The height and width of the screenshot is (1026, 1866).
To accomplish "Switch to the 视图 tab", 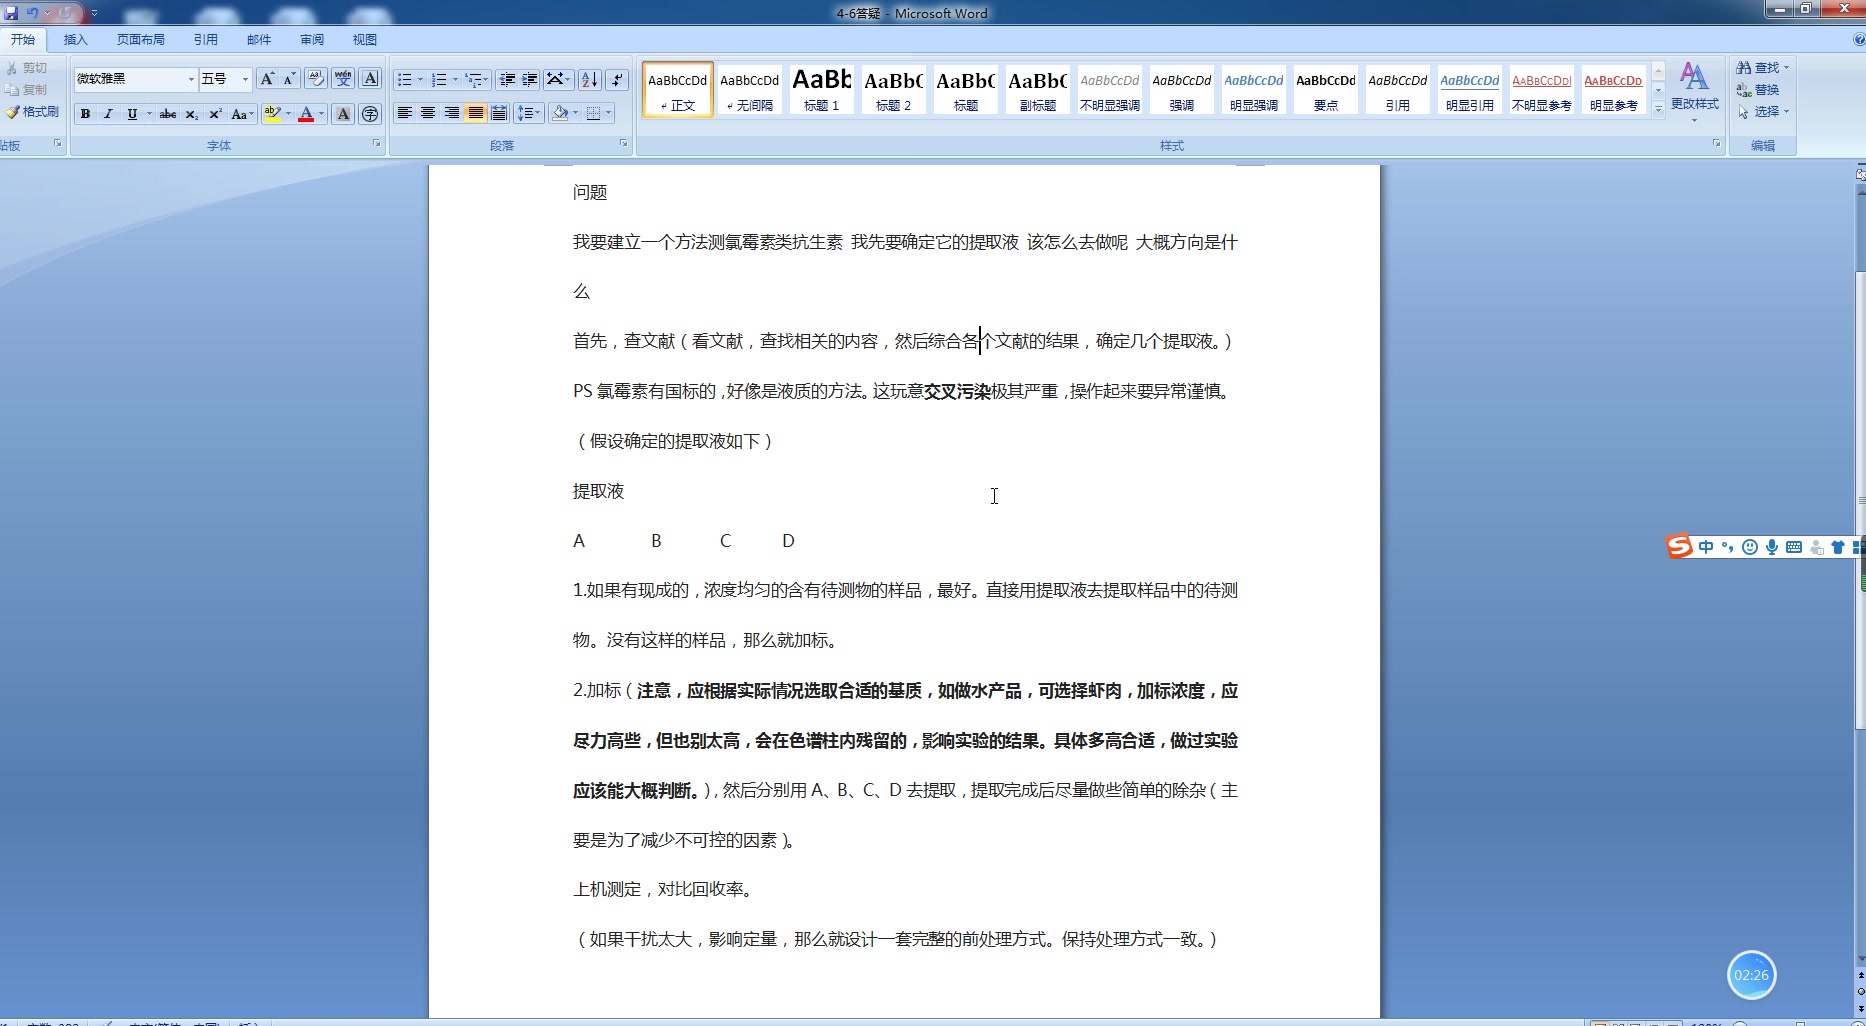I will tap(365, 40).
